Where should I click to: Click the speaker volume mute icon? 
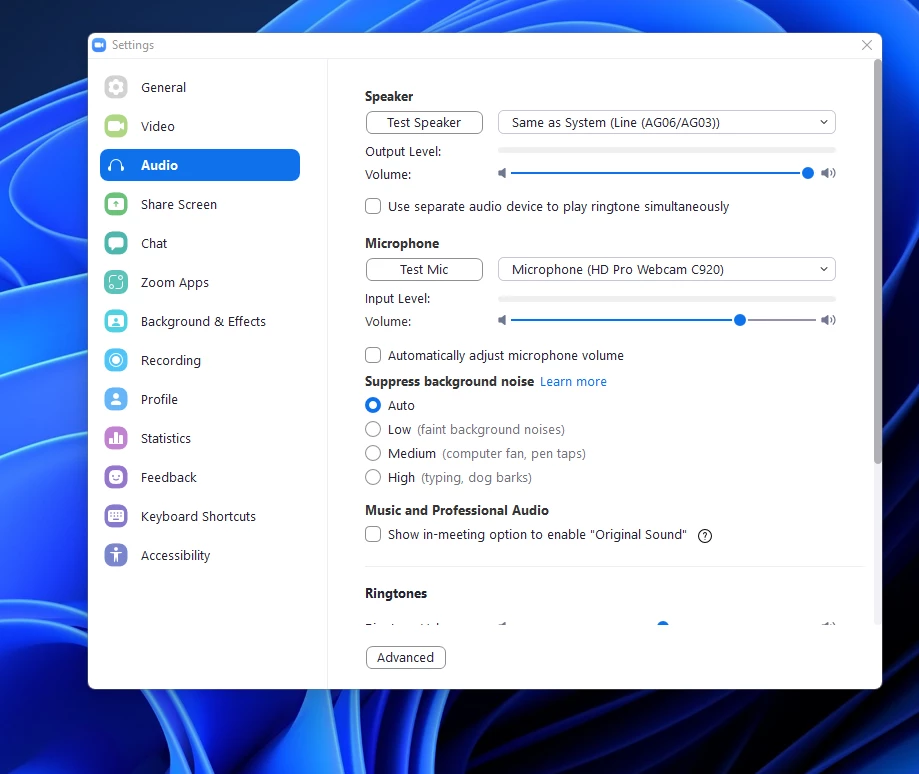(502, 173)
